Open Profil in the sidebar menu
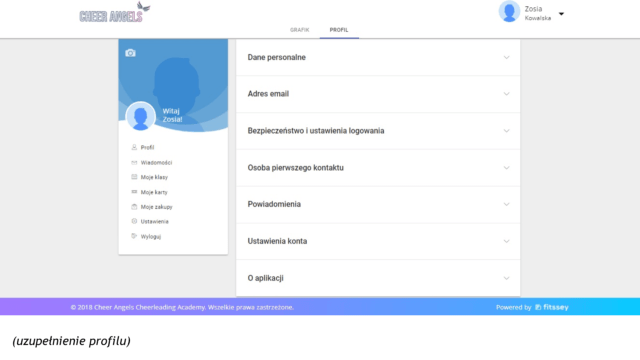 click(147, 147)
